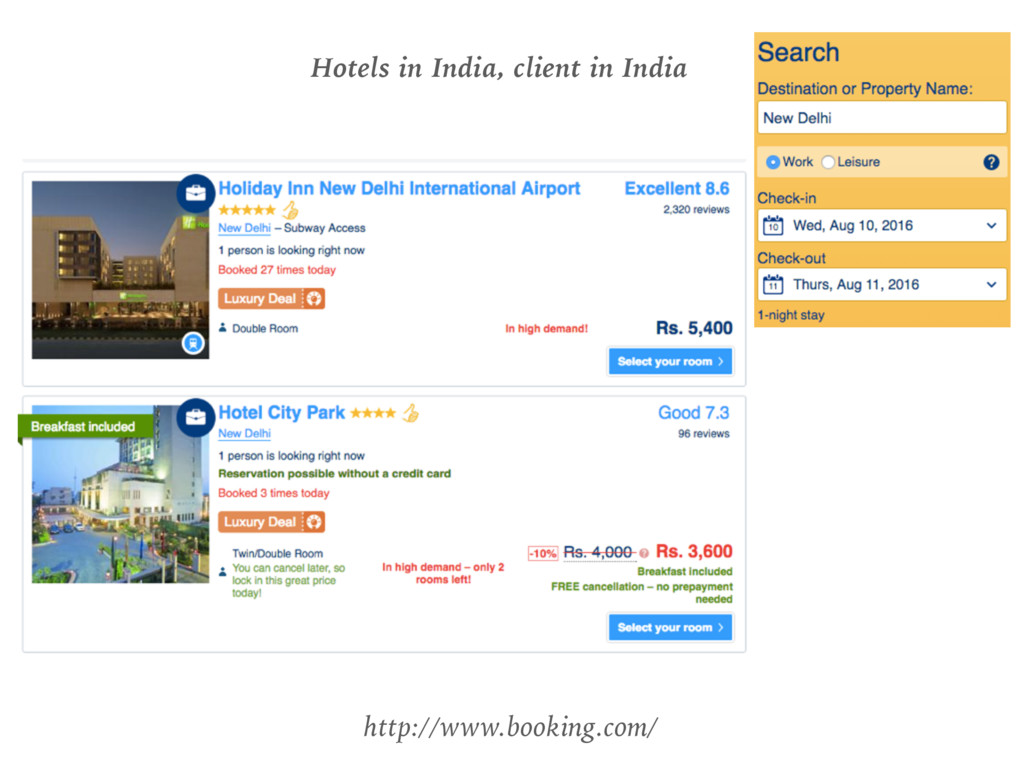Click the Rs. 5,400 price

[694, 328]
